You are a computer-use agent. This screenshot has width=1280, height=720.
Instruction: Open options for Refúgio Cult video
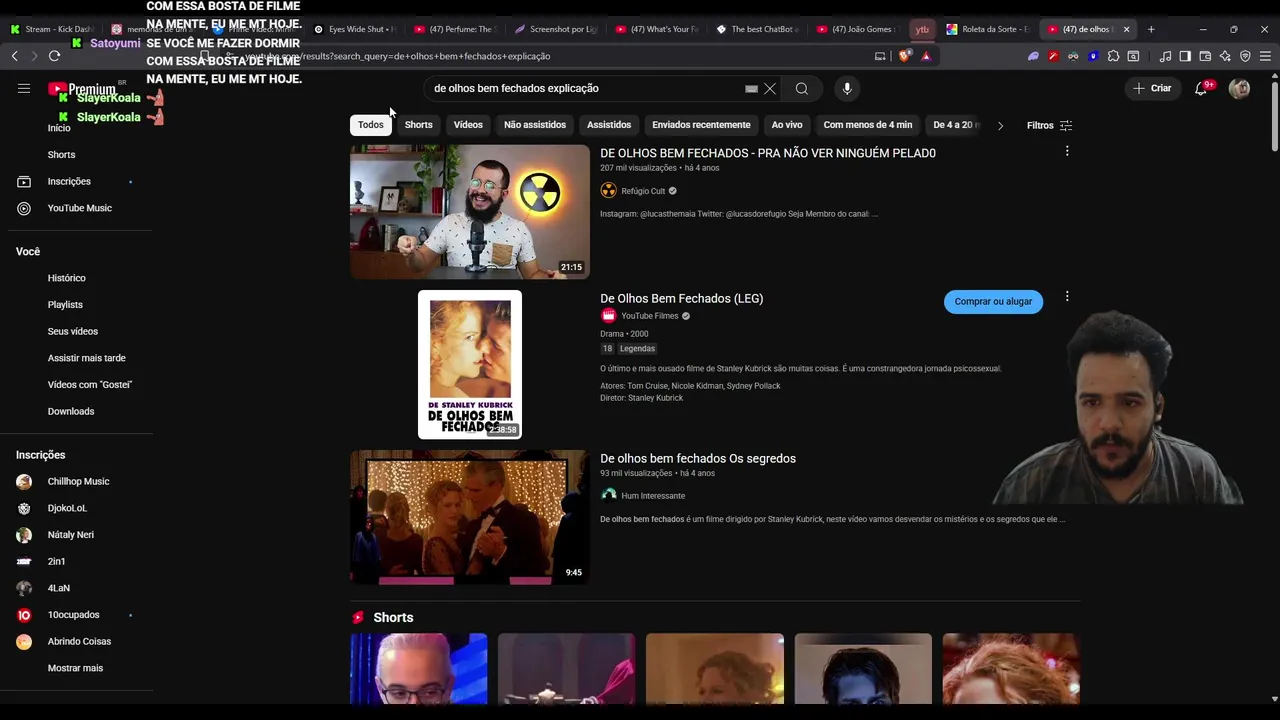pos(1067,151)
